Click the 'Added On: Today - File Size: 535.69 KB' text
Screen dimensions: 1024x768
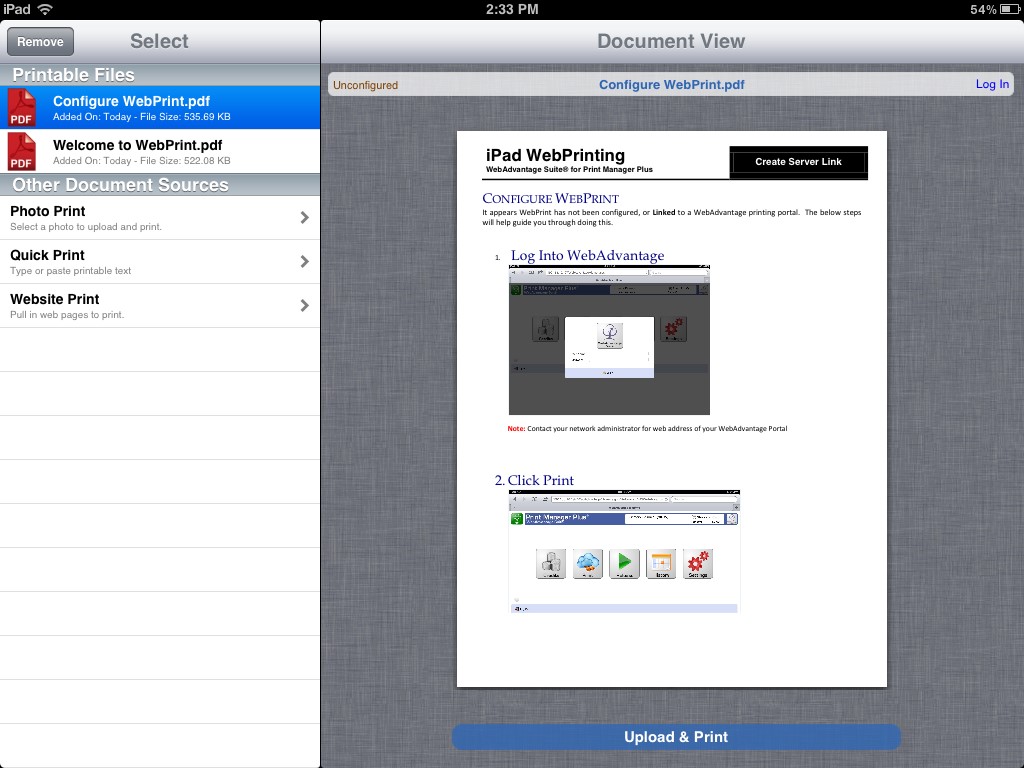pyautogui.click(x=142, y=117)
